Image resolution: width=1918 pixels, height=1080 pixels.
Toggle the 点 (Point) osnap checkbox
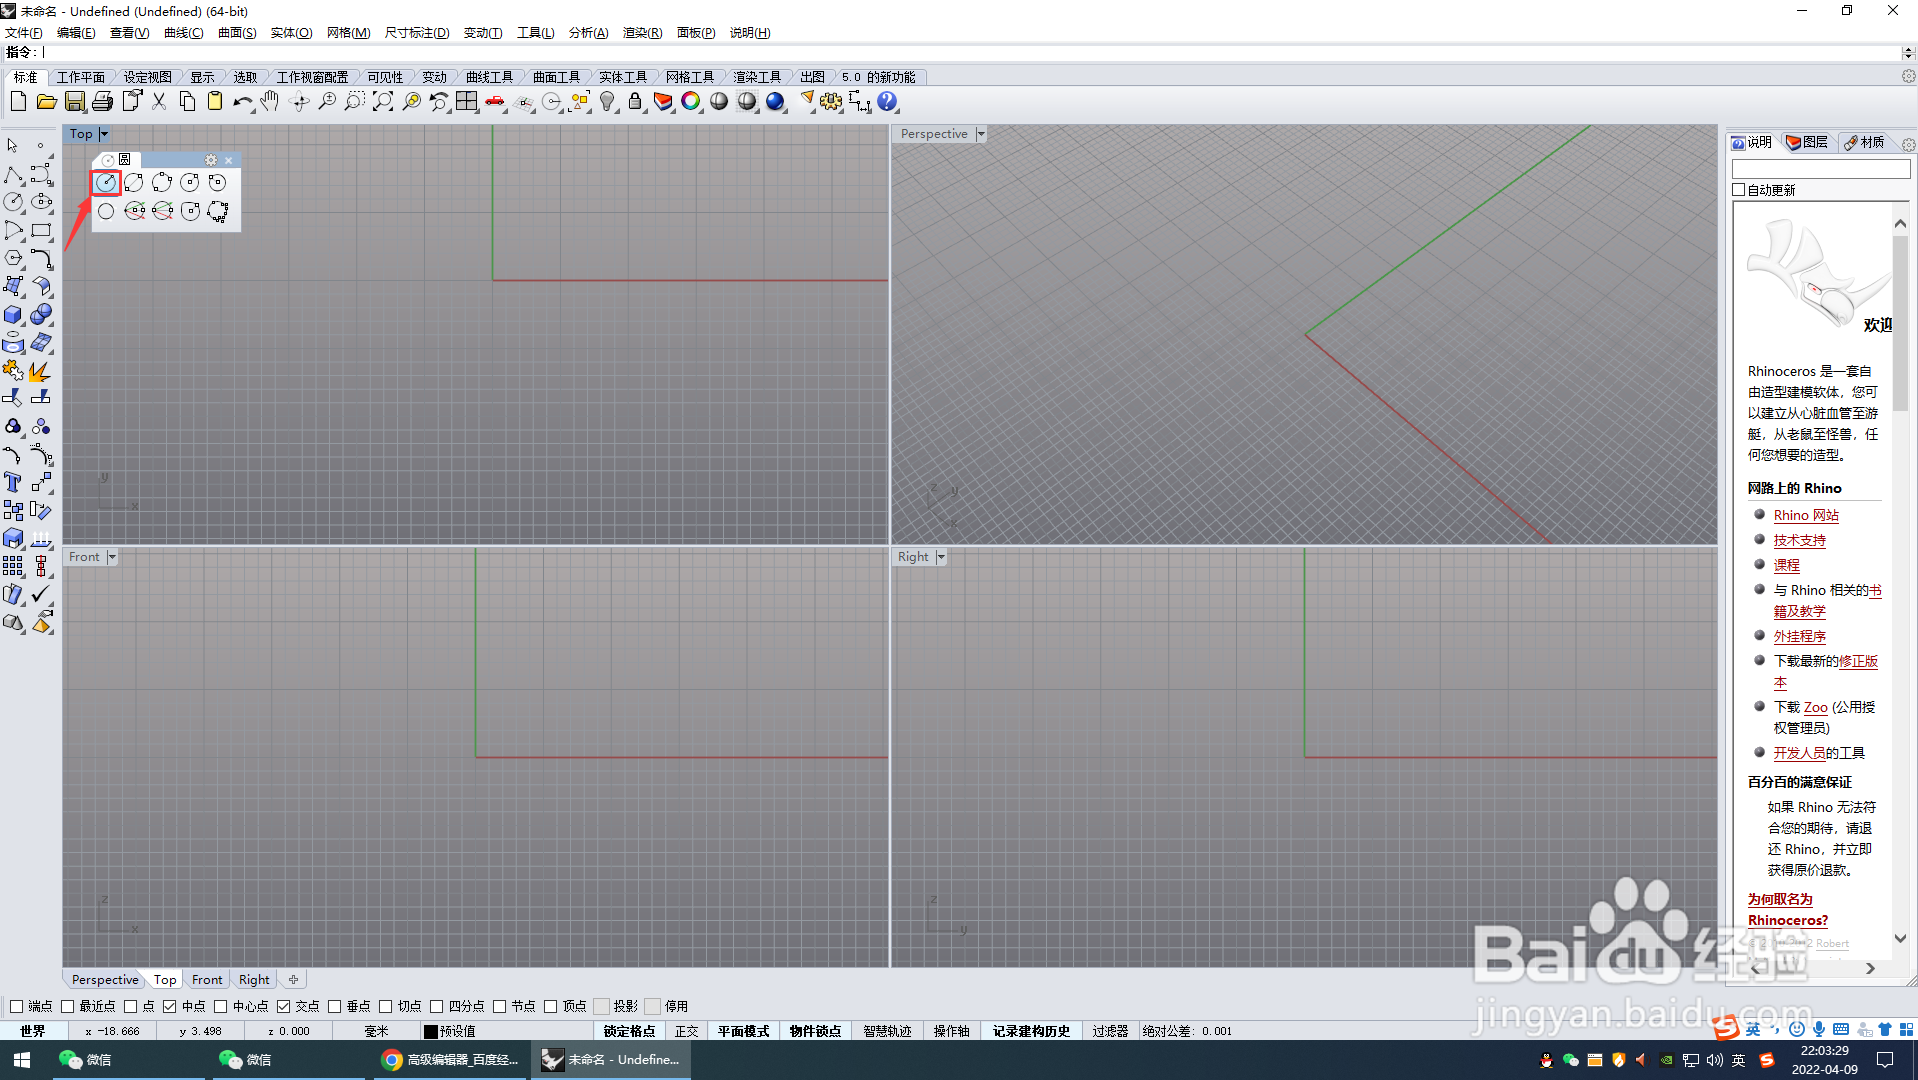pyautogui.click(x=131, y=1006)
